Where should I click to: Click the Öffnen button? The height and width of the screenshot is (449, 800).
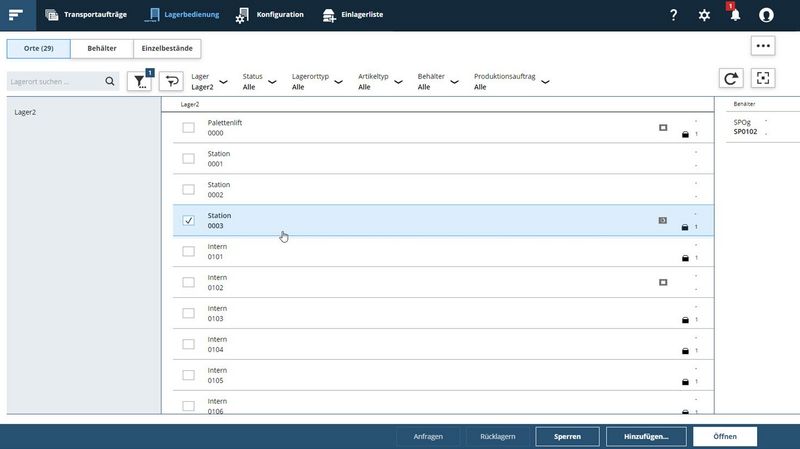(x=724, y=436)
